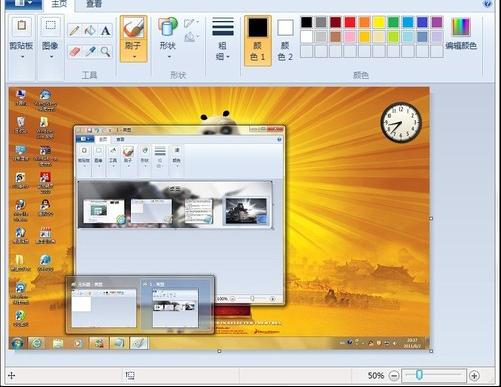Pick the red color swatch
Image resolution: width=501 pixels, height=387 pixels.
[x=350, y=22]
